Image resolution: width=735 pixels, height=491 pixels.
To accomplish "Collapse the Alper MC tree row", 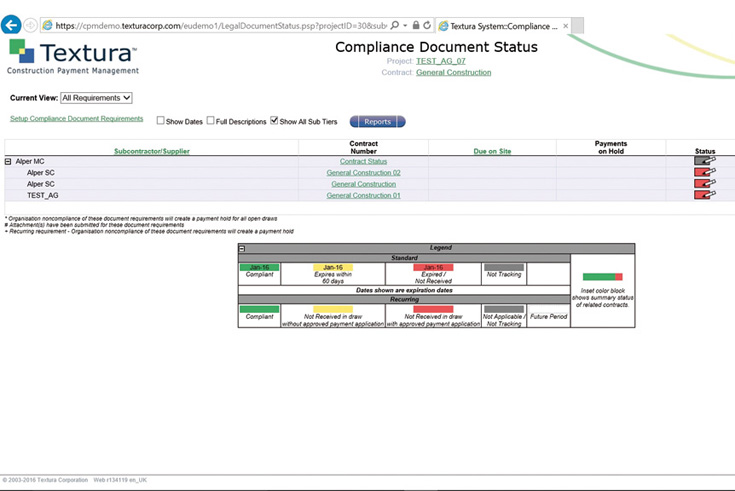I will [8, 161].
